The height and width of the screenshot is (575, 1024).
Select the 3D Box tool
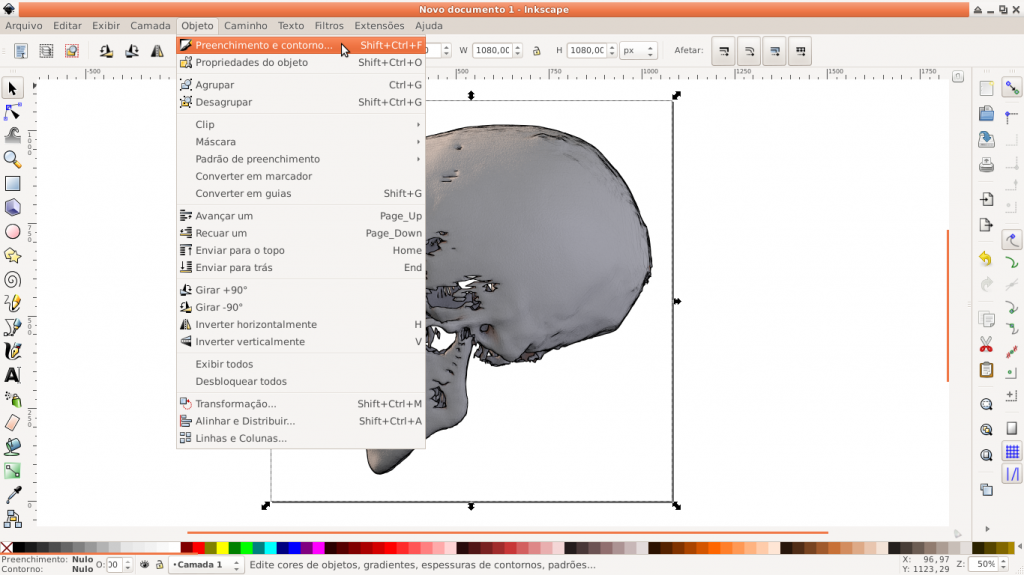[x=12, y=208]
